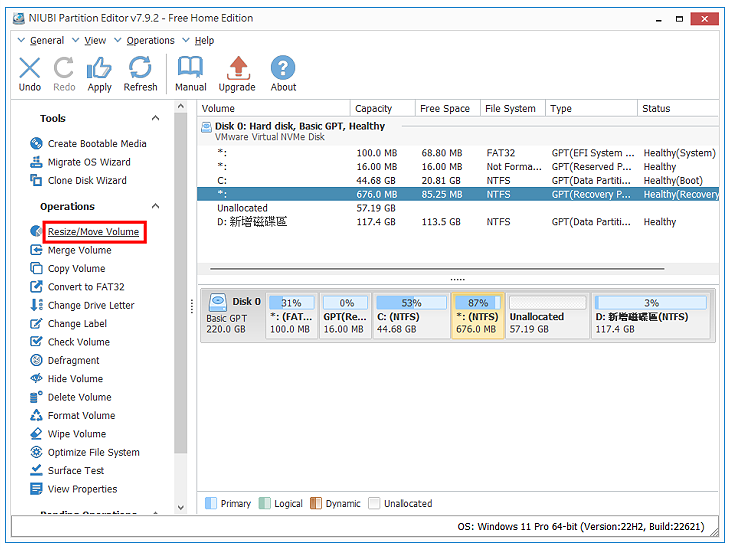Click the Unallocated legend swatch
Image resolution: width=729 pixels, height=550 pixels.
[374, 504]
